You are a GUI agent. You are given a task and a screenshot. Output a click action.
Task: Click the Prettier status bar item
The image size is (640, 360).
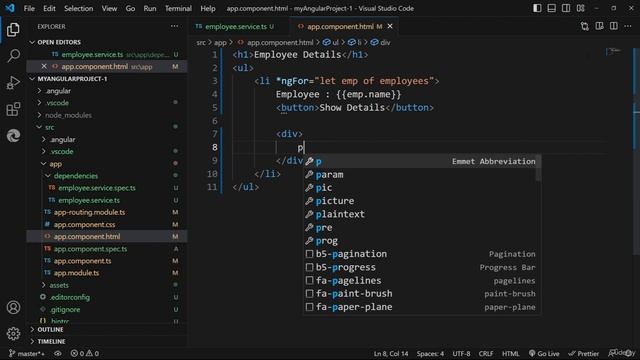click(x=584, y=353)
